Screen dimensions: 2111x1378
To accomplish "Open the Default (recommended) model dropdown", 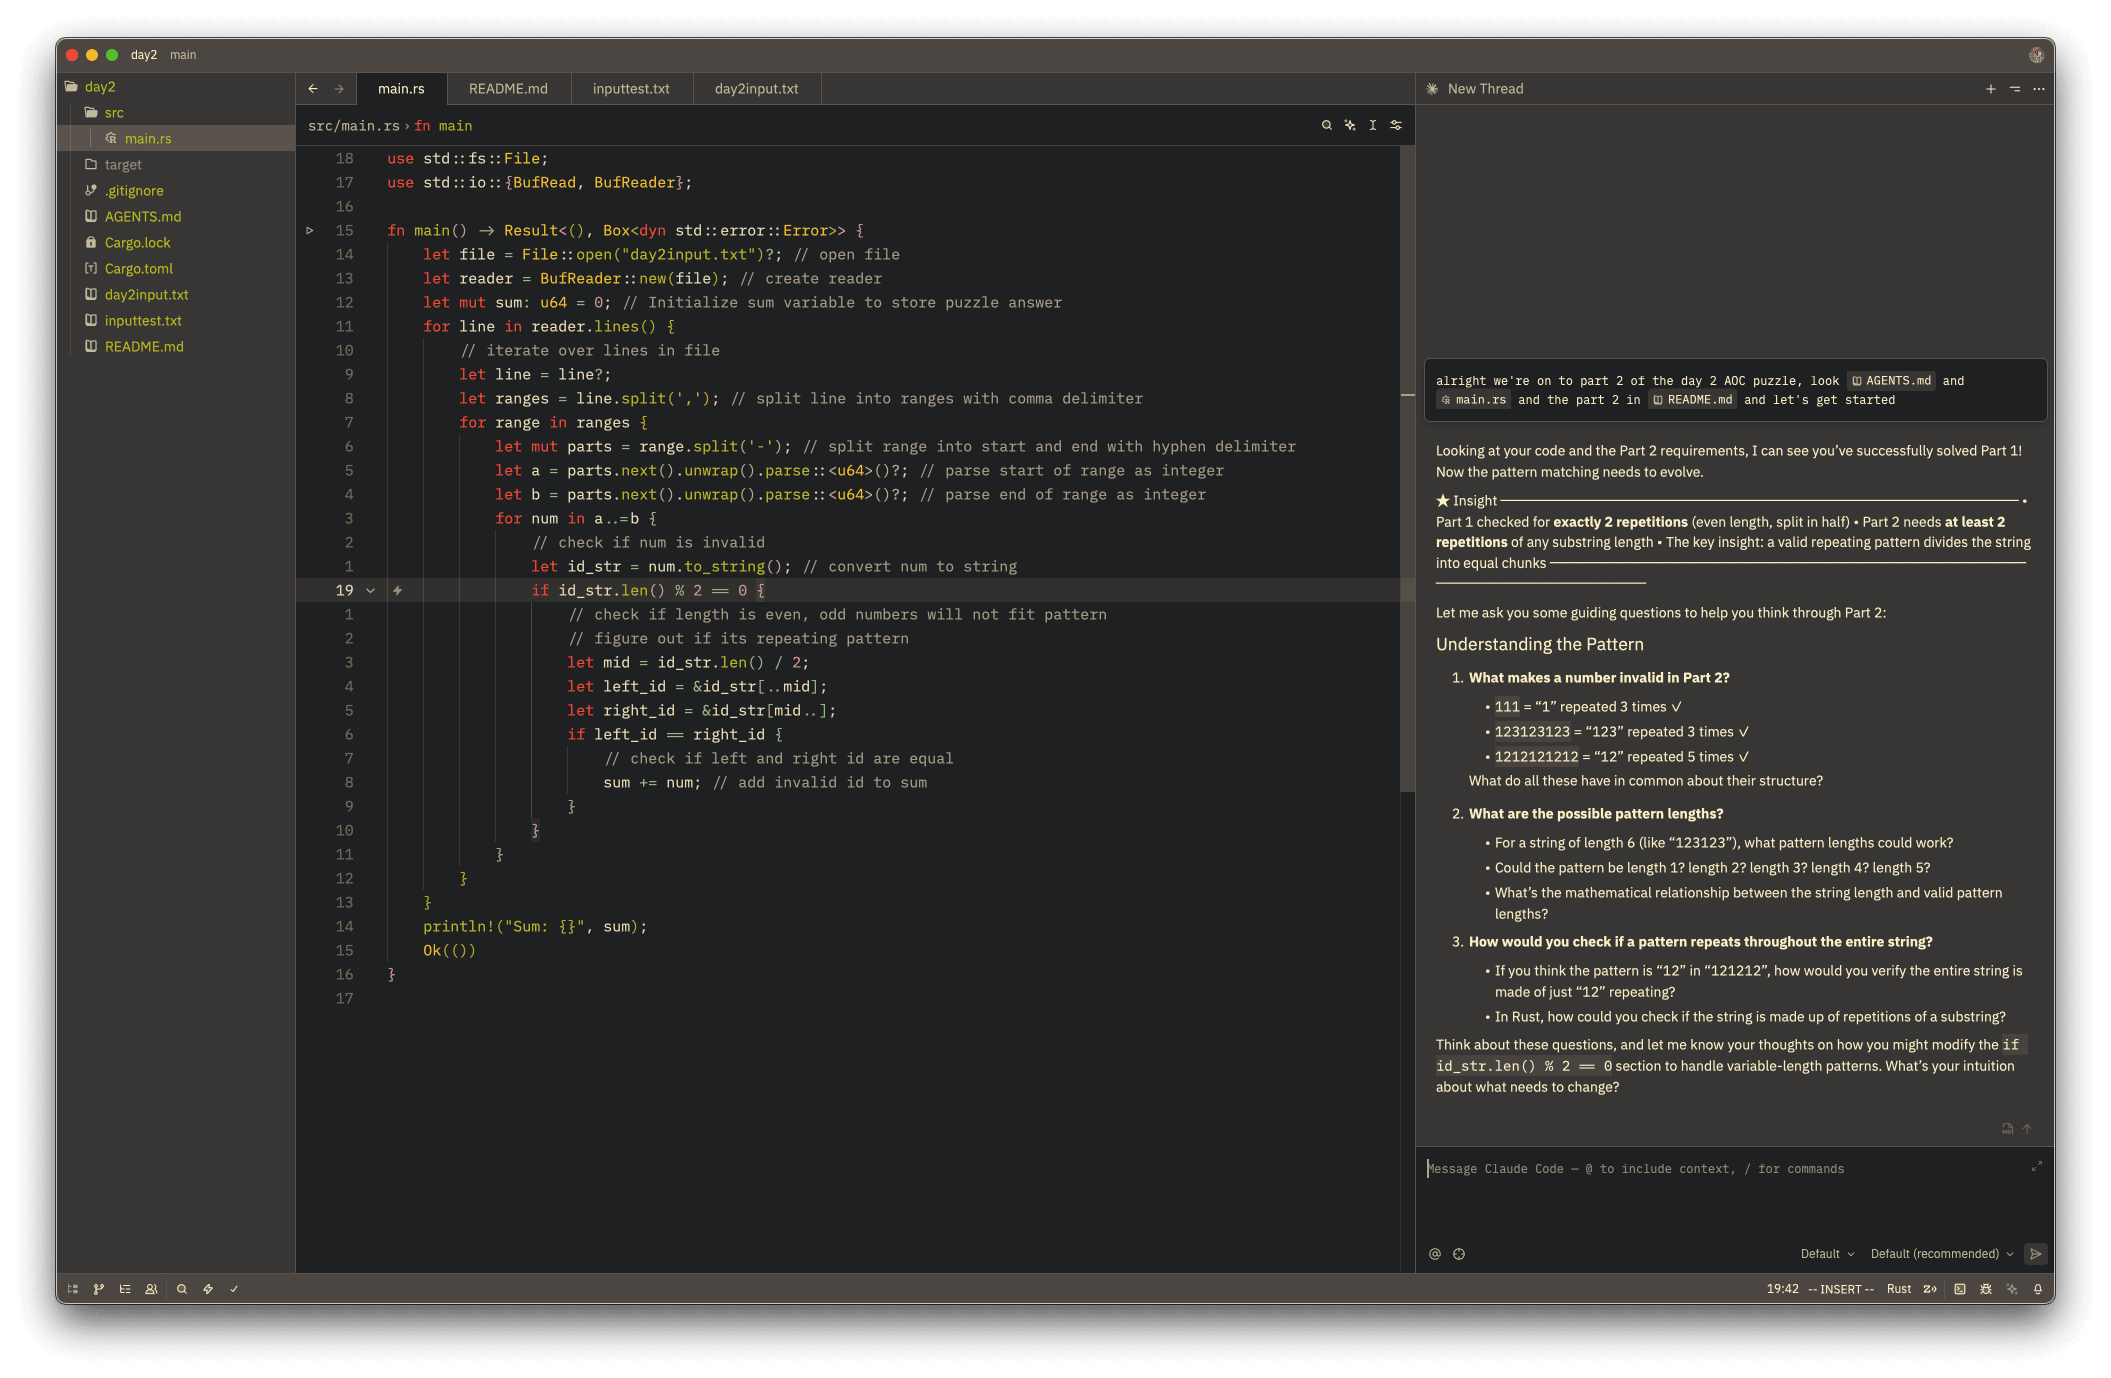I will coord(1941,1254).
